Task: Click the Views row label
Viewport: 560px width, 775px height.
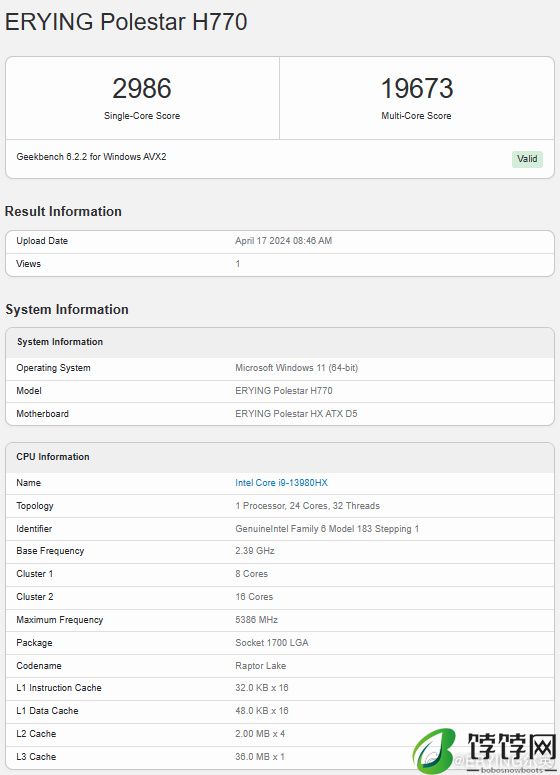Action: tap(29, 263)
